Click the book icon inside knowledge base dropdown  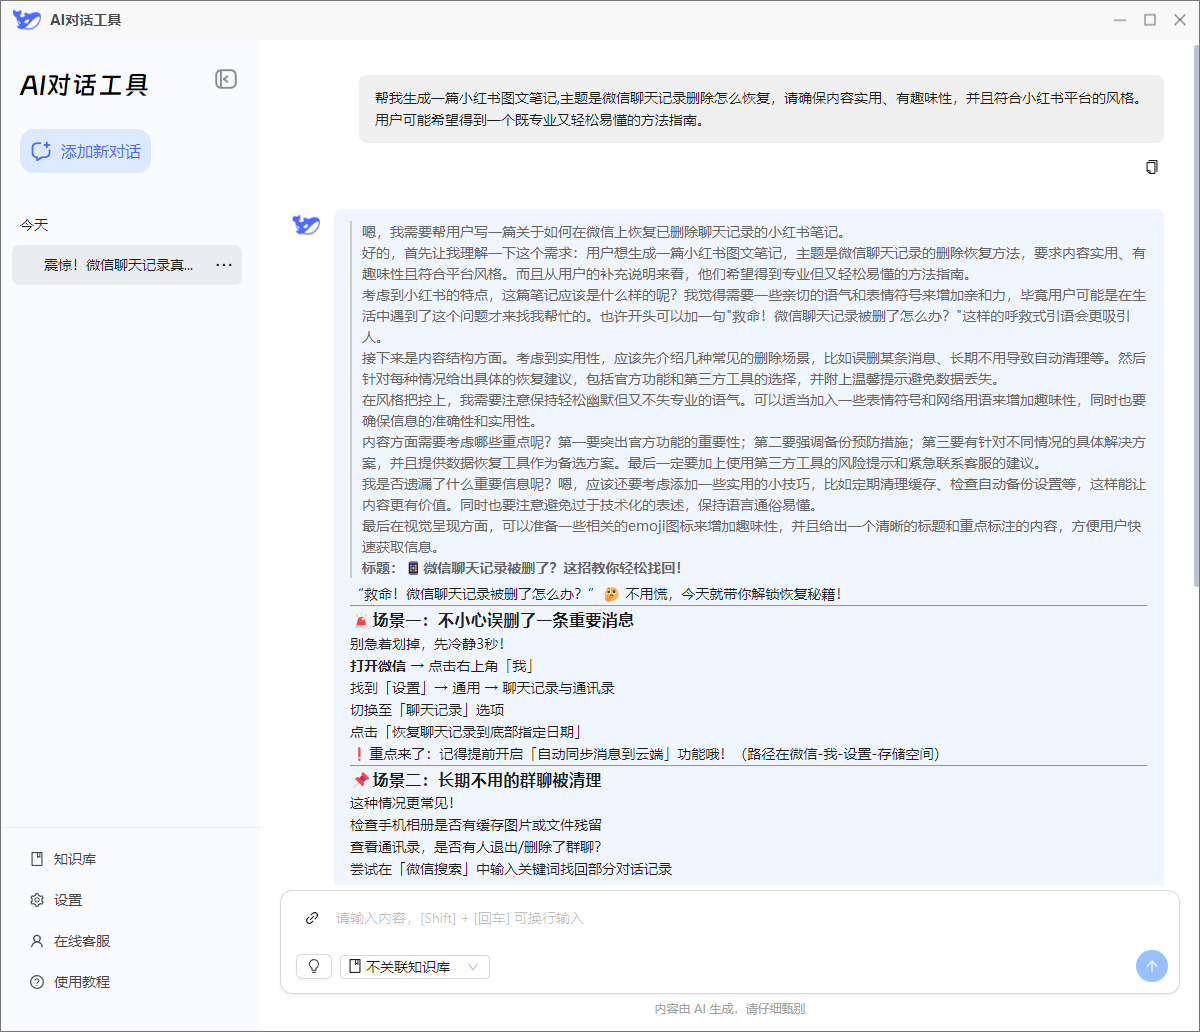point(355,967)
